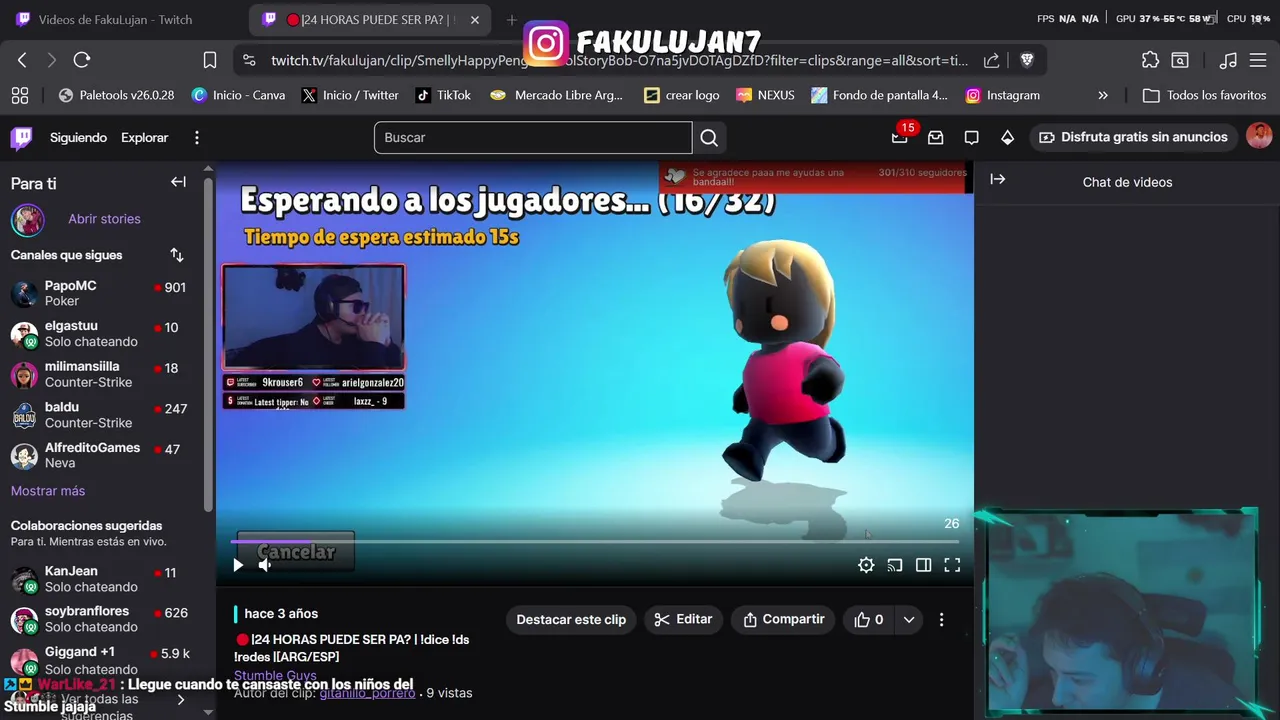
Task: Enter fullscreen on the clip player
Action: point(952,565)
